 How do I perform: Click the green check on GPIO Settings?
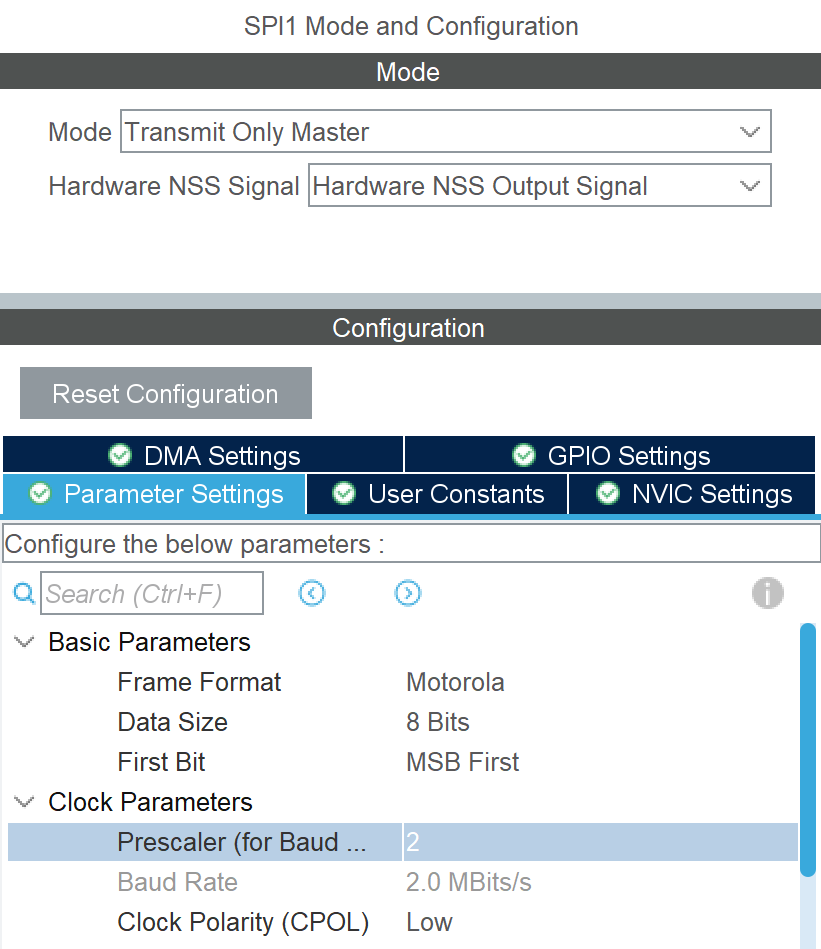(524, 455)
